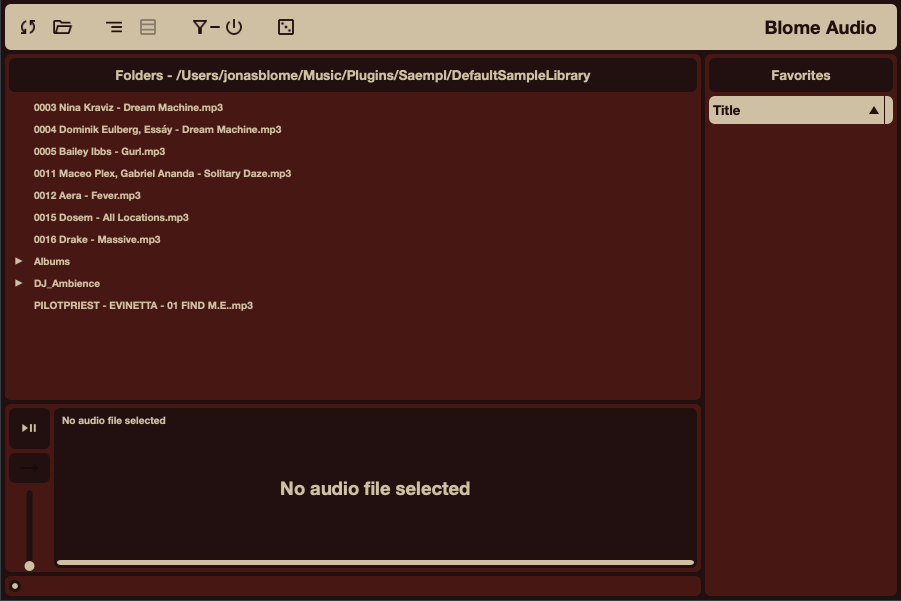This screenshot has width=901, height=601.
Task: Switch to the list view icon
Action: (114, 27)
